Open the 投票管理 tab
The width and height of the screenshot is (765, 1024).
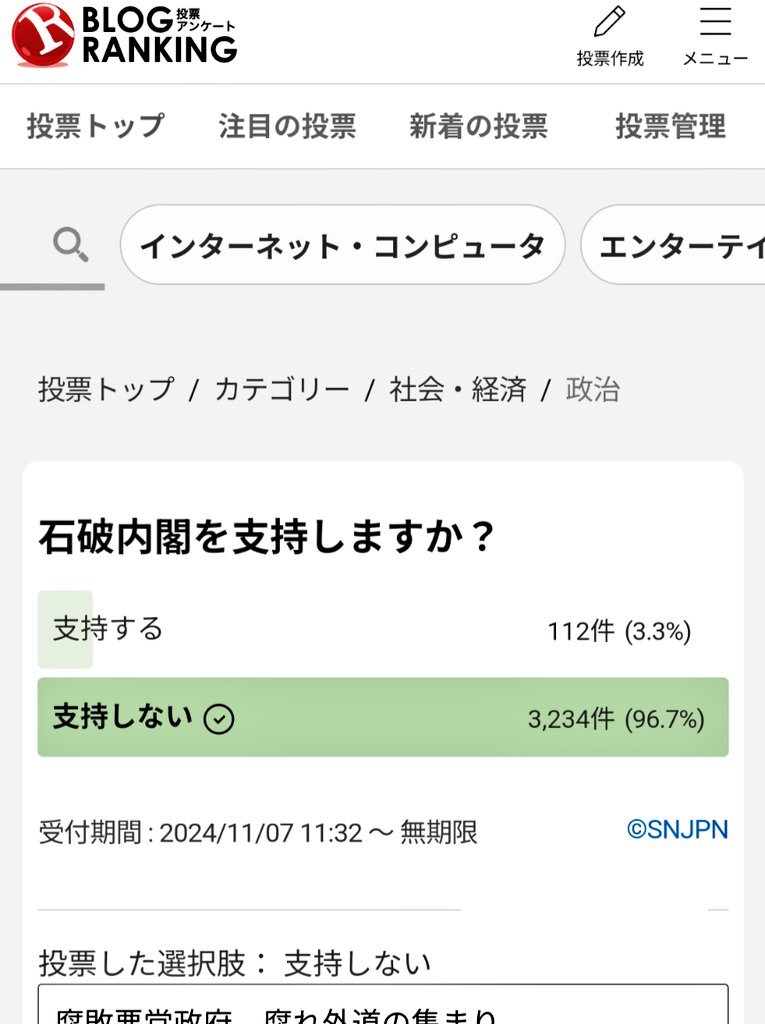tap(670, 127)
